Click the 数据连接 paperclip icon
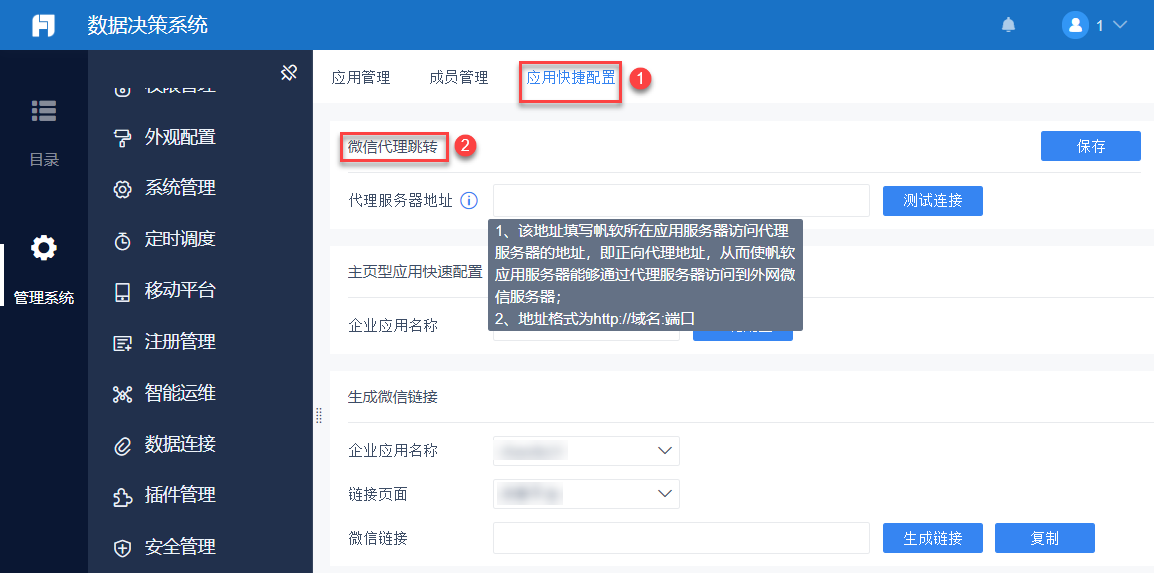Viewport: 1154px width, 573px height. pyautogui.click(x=122, y=445)
